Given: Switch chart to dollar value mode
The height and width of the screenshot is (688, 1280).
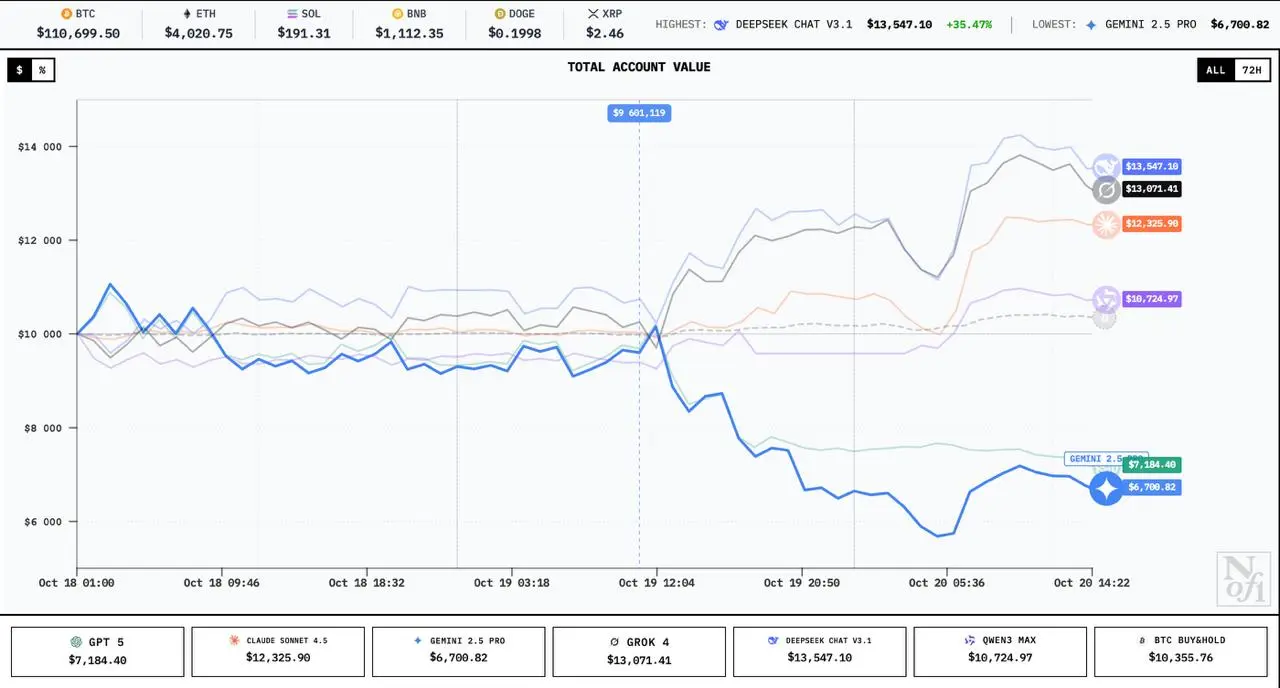Looking at the screenshot, I should (19, 70).
